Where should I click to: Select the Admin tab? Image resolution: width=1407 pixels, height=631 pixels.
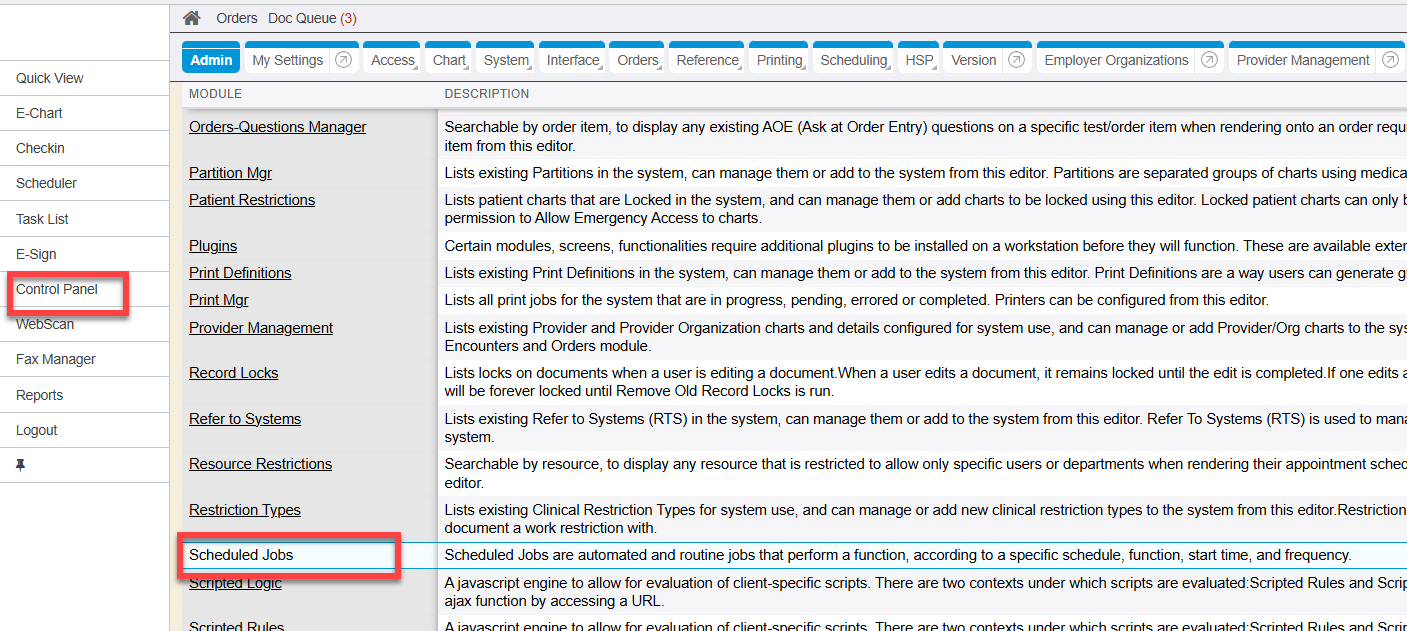pos(211,60)
